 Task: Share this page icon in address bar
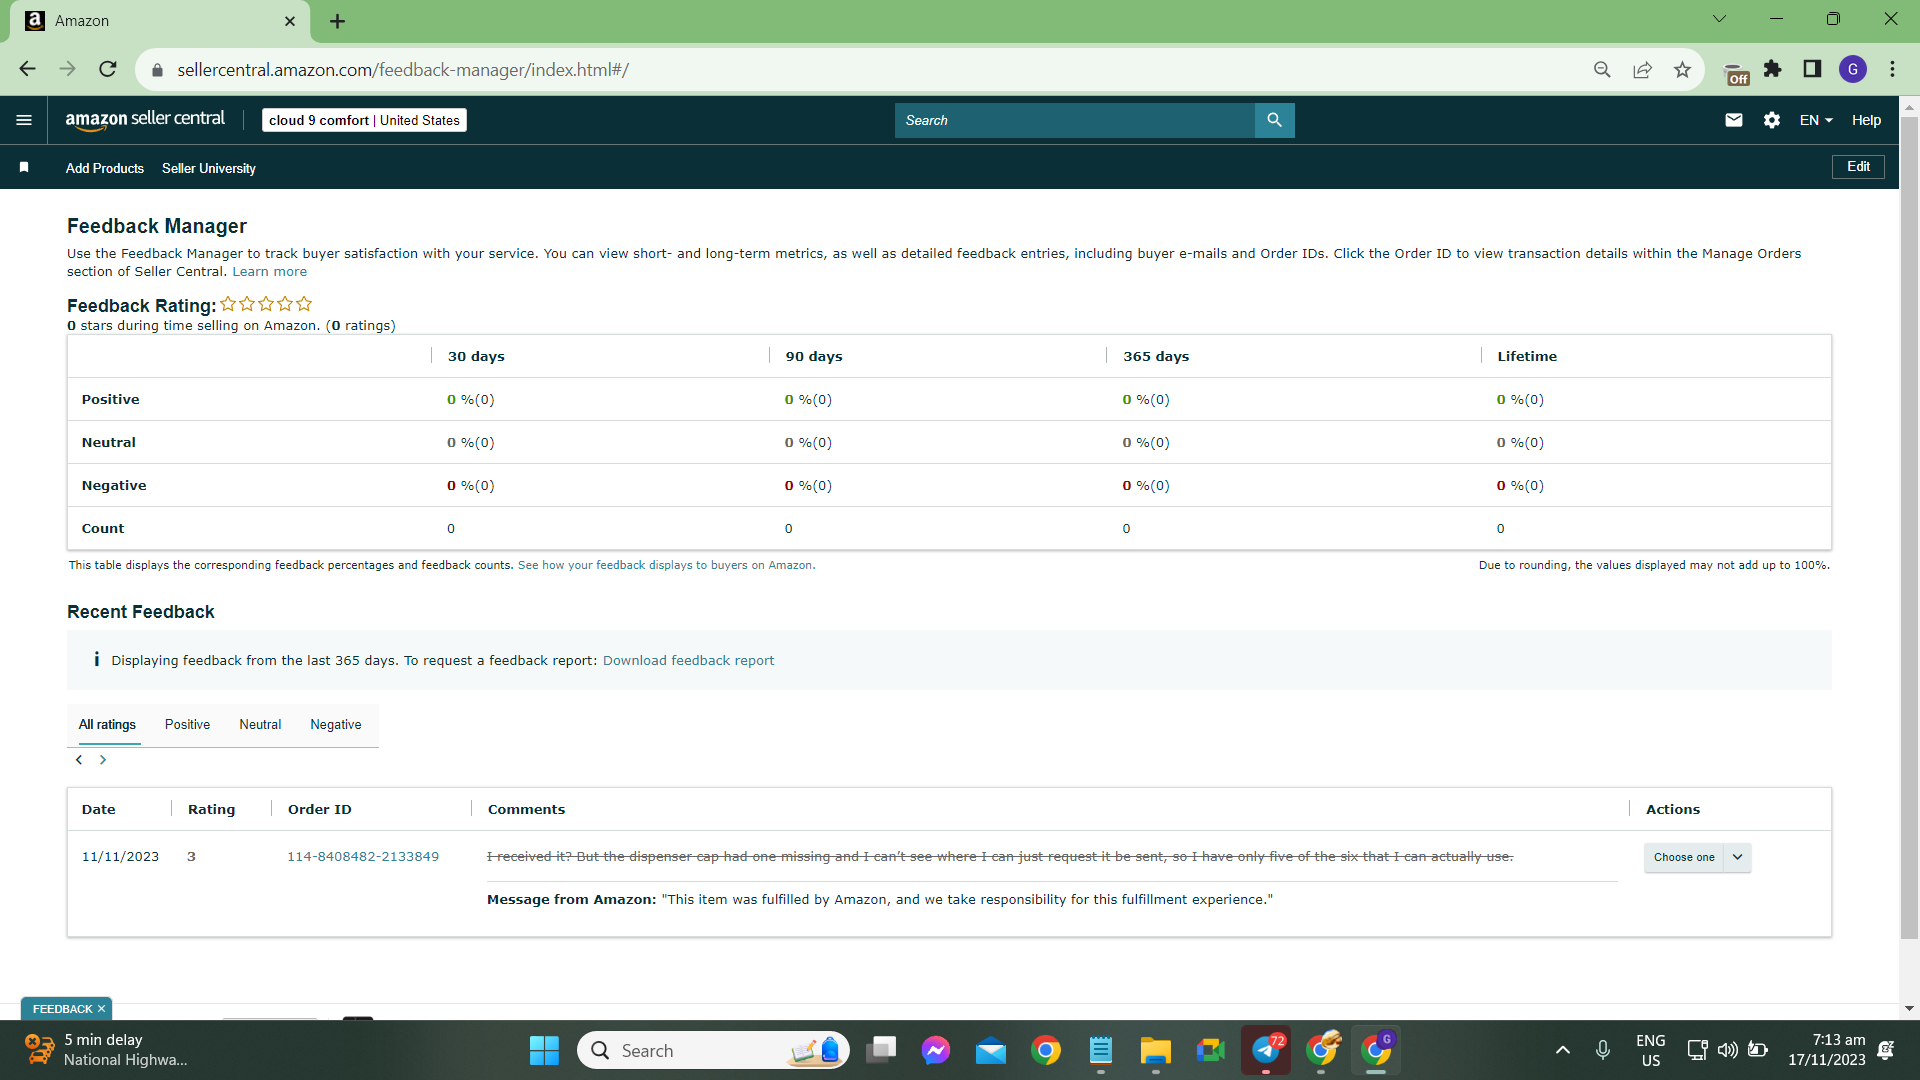click(x=1642, y=69)
